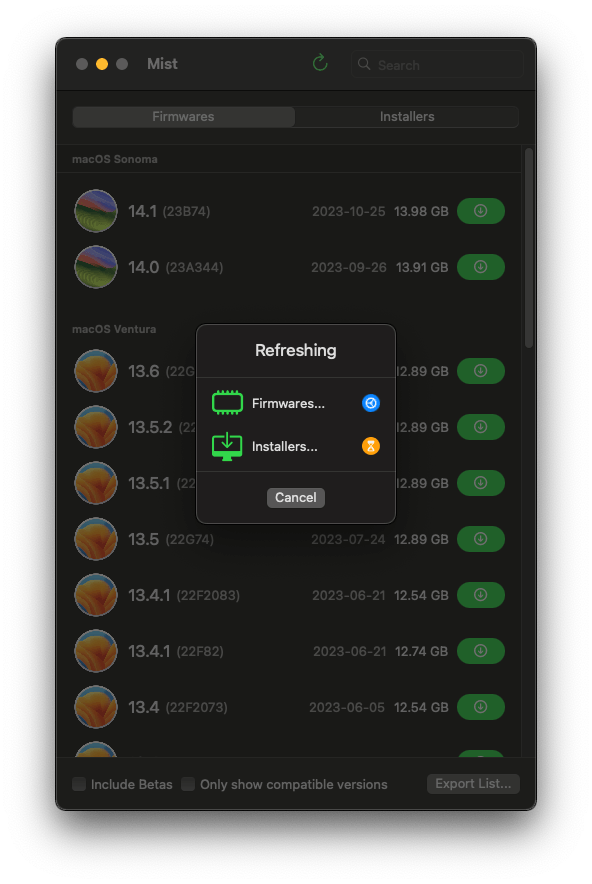Download the 13.6 Ventura firmware
This screenshot has width=592, height=884.
point(480,371)
